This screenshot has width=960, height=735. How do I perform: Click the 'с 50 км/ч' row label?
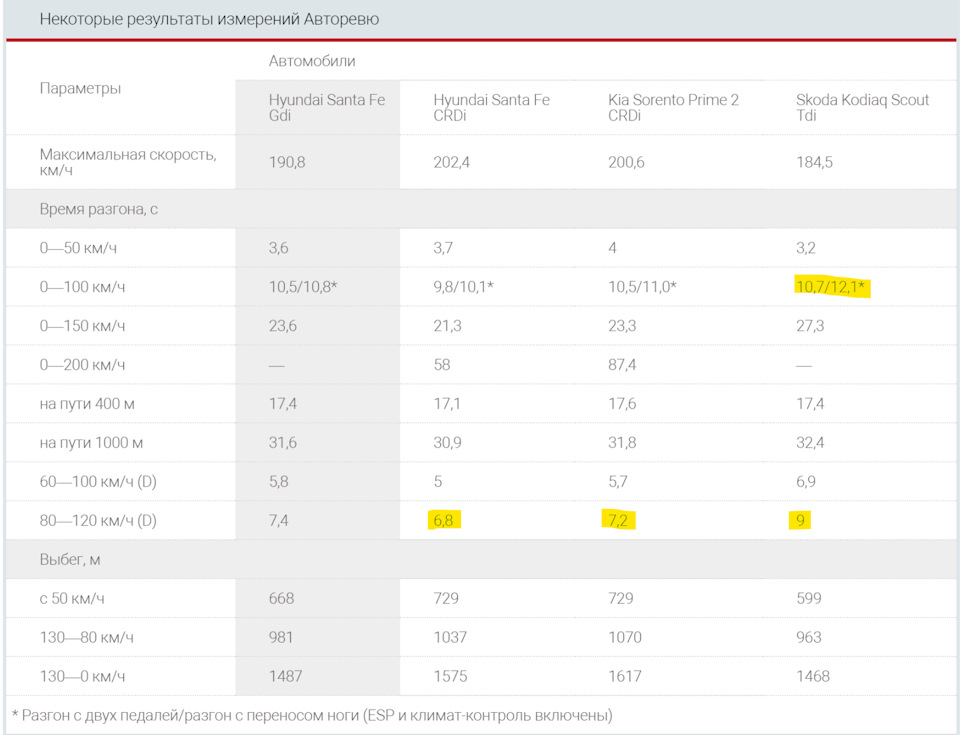pyautogui.click(x=72, y=598)
